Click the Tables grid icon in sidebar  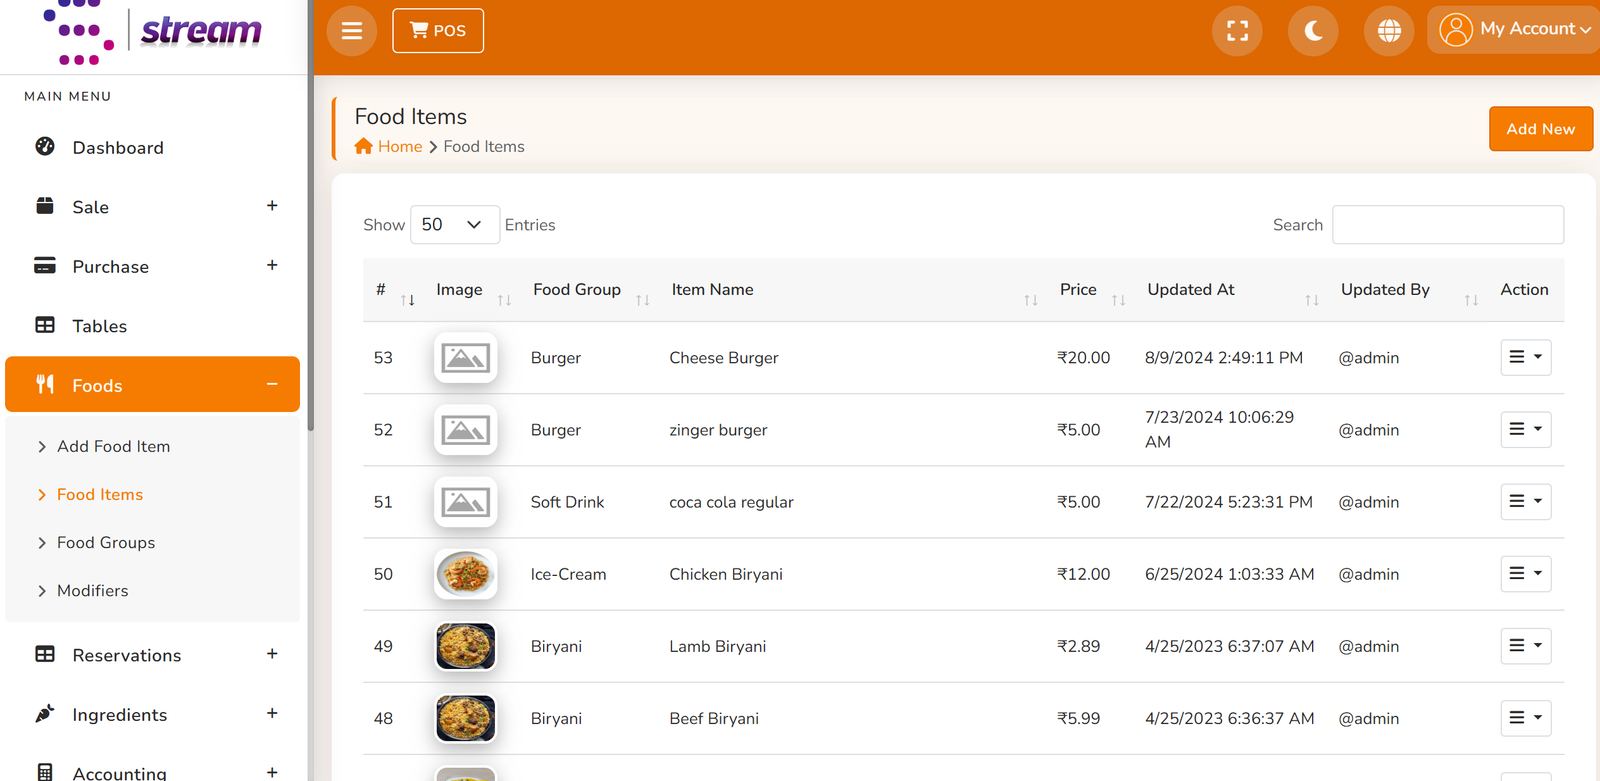pyautogui.click(x=45, y=325)
